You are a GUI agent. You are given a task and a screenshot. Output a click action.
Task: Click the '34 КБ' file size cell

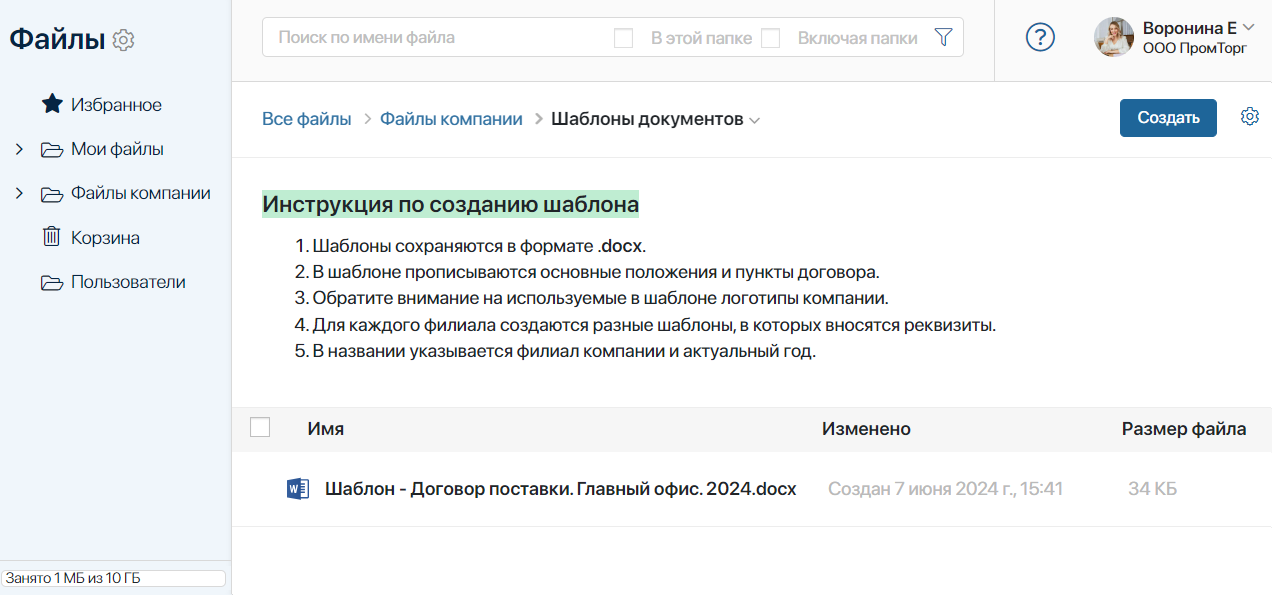pos(1152,489)
